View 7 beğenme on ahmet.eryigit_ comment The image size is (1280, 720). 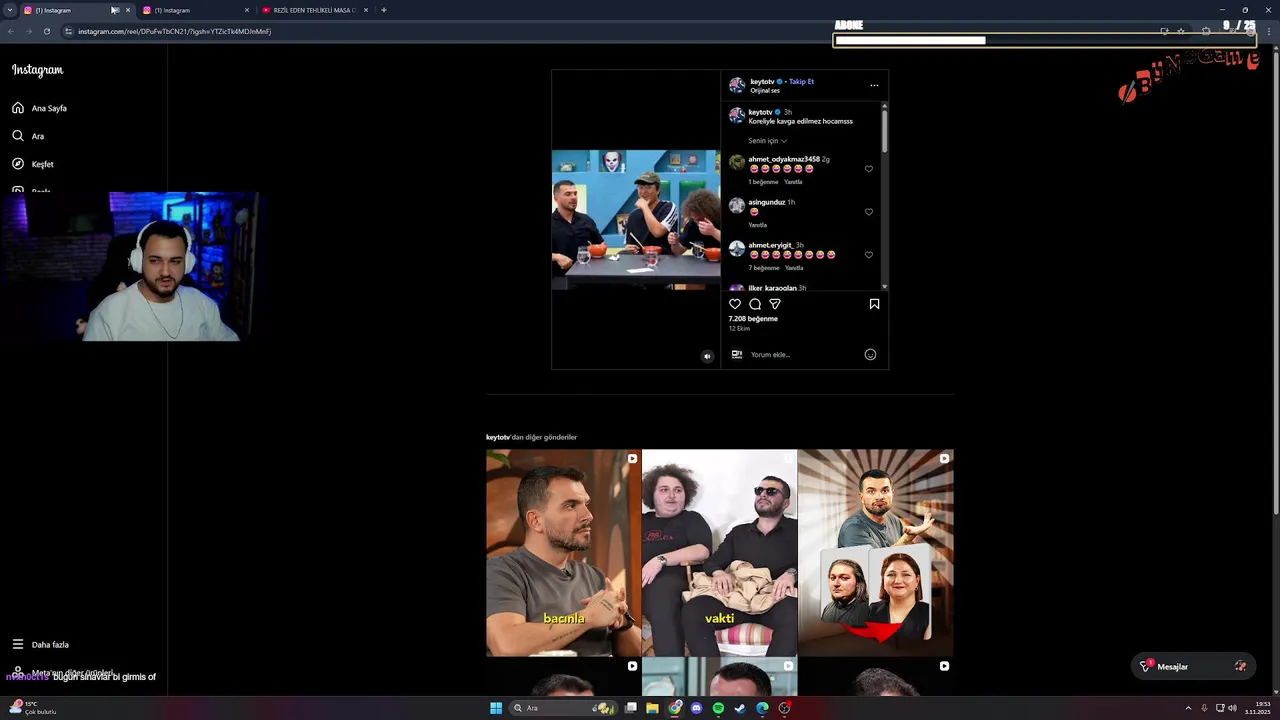[x=764, y=268]
